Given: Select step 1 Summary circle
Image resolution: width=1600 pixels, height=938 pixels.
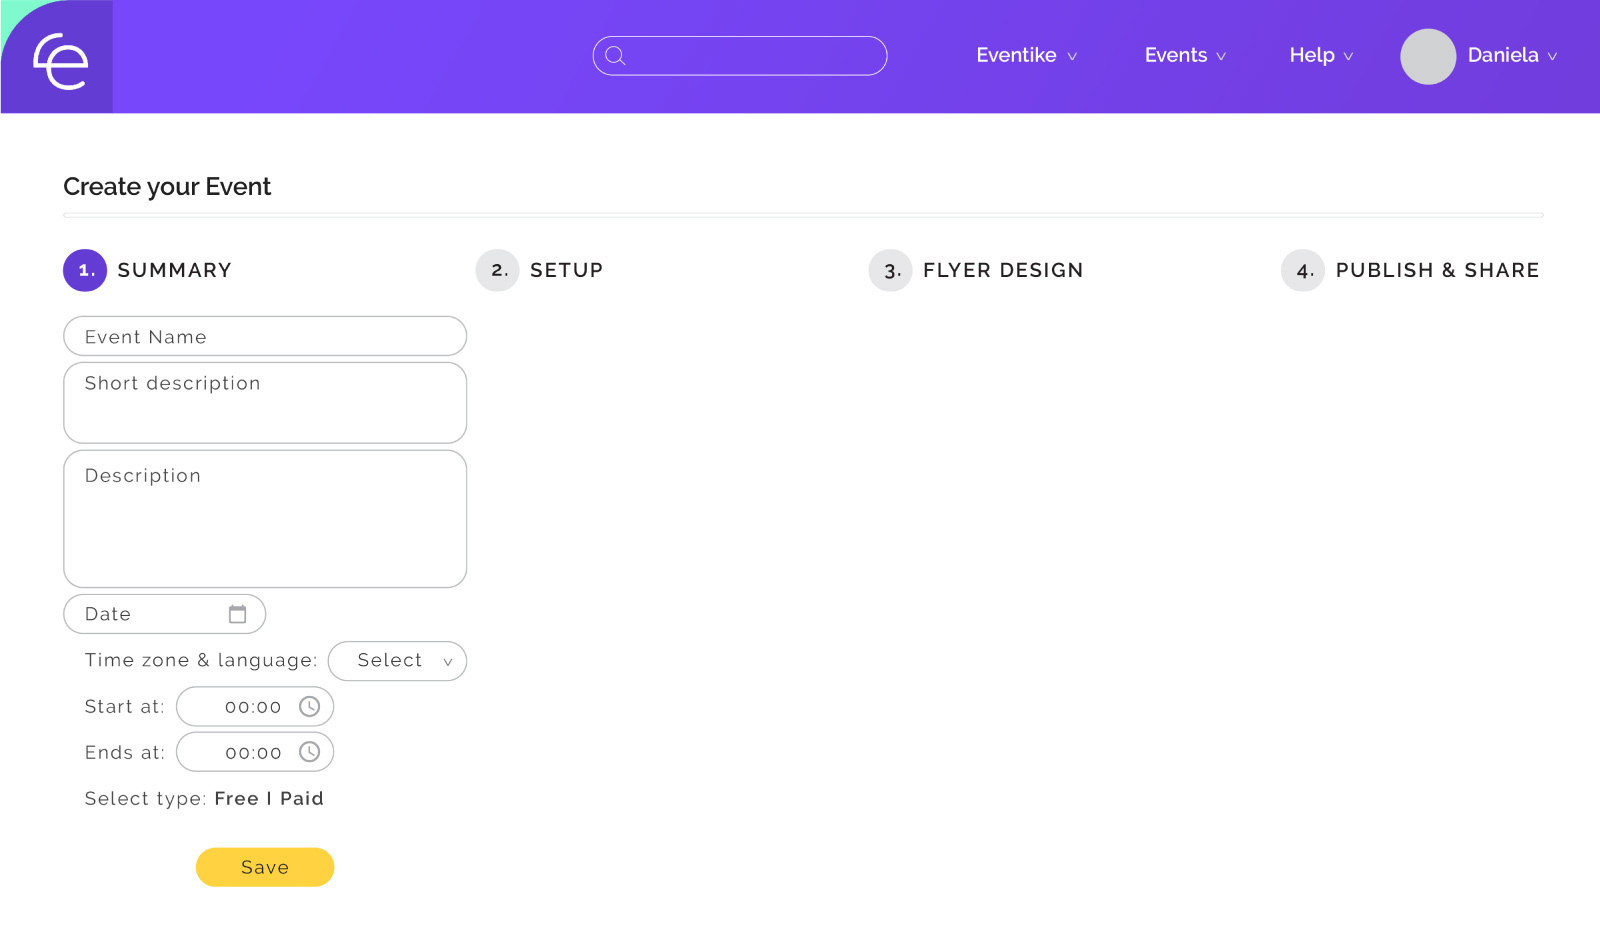Looking at the screenshot, I should click(x=85, y=270).
